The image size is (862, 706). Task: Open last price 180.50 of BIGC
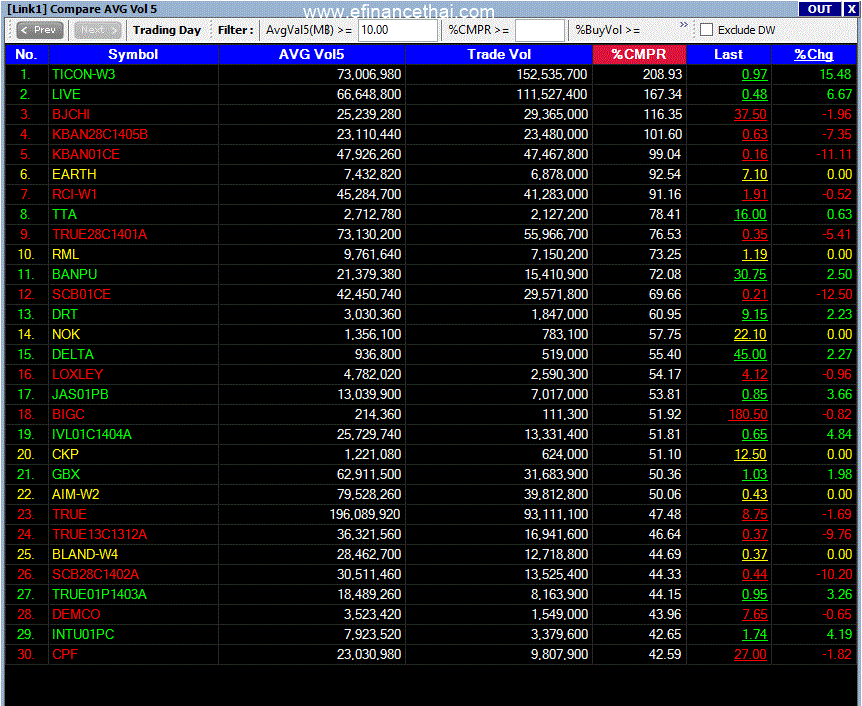(748, 415)
